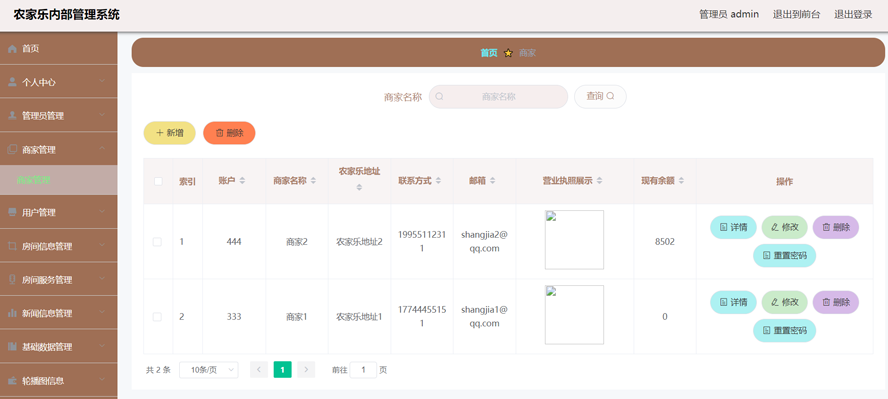Click email cell shangjia2@qq.com

(x=484, y=241)
